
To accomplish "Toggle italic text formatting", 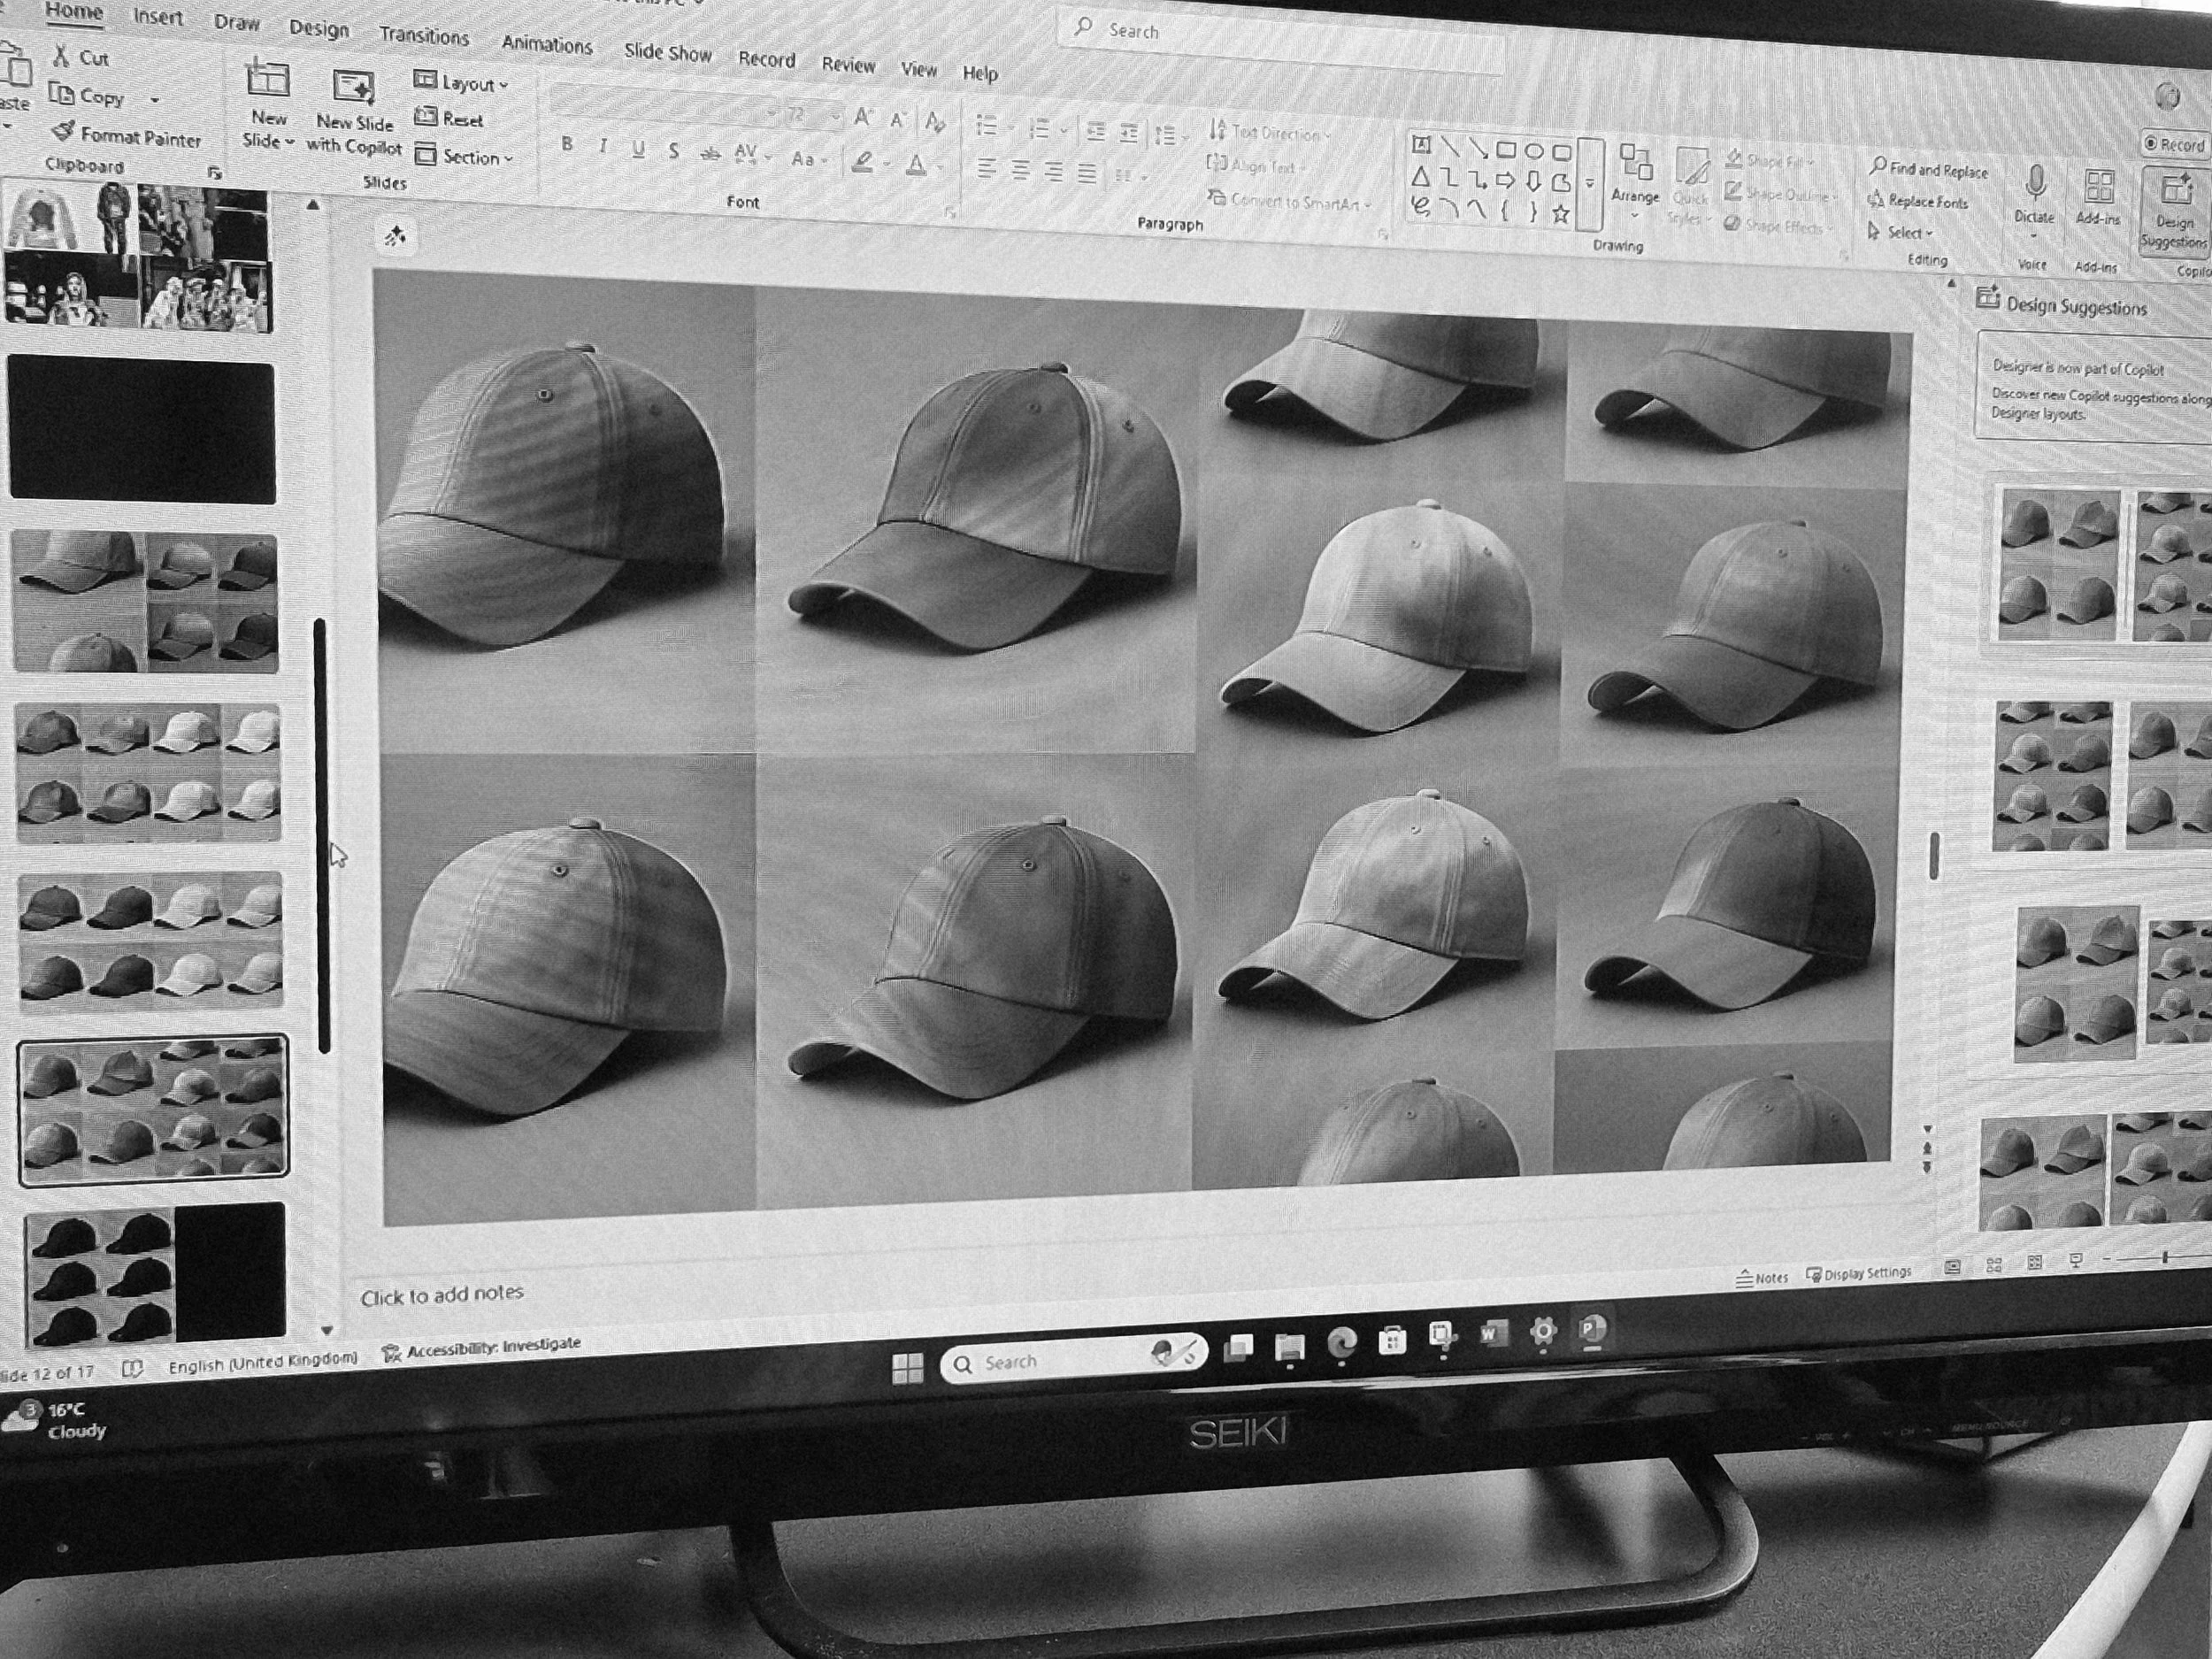I will coord(603,147).
